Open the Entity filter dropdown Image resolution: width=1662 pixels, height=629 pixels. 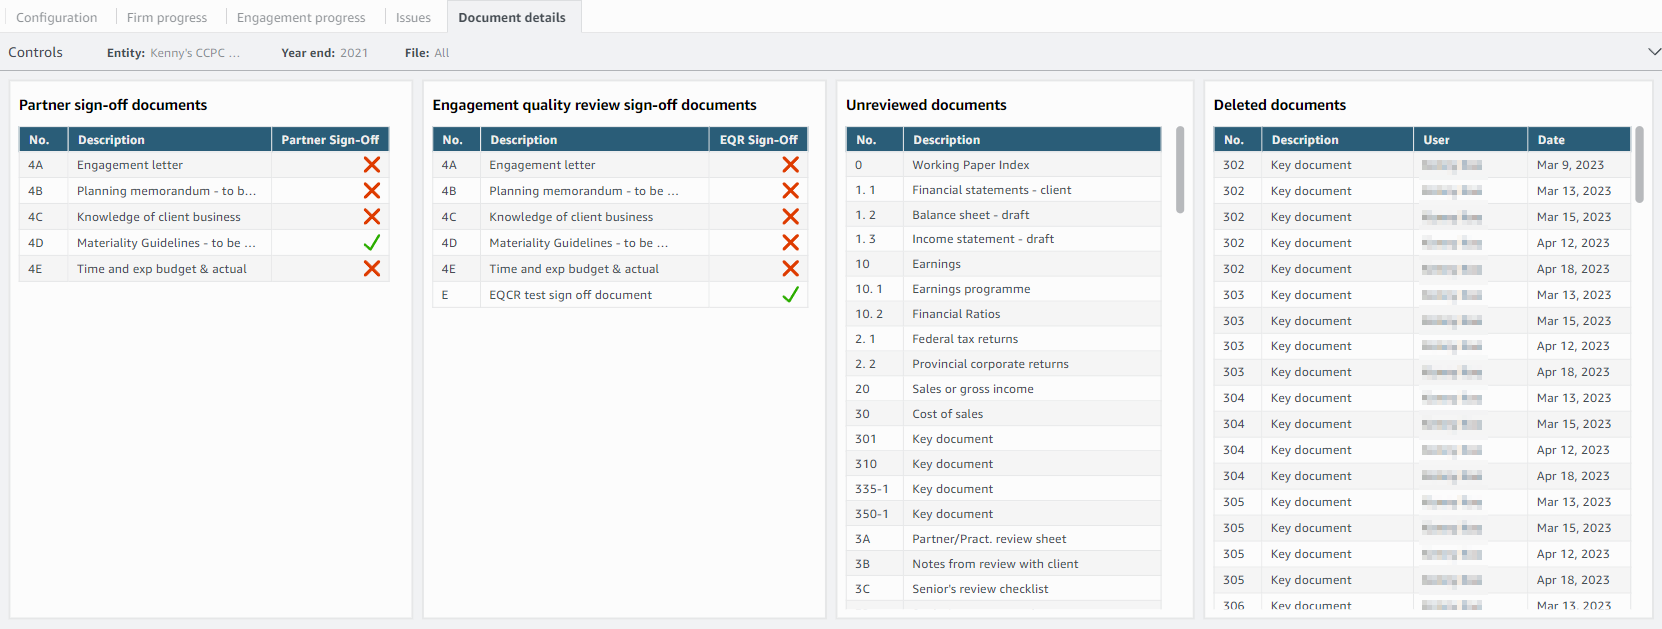tap(194, 53)
